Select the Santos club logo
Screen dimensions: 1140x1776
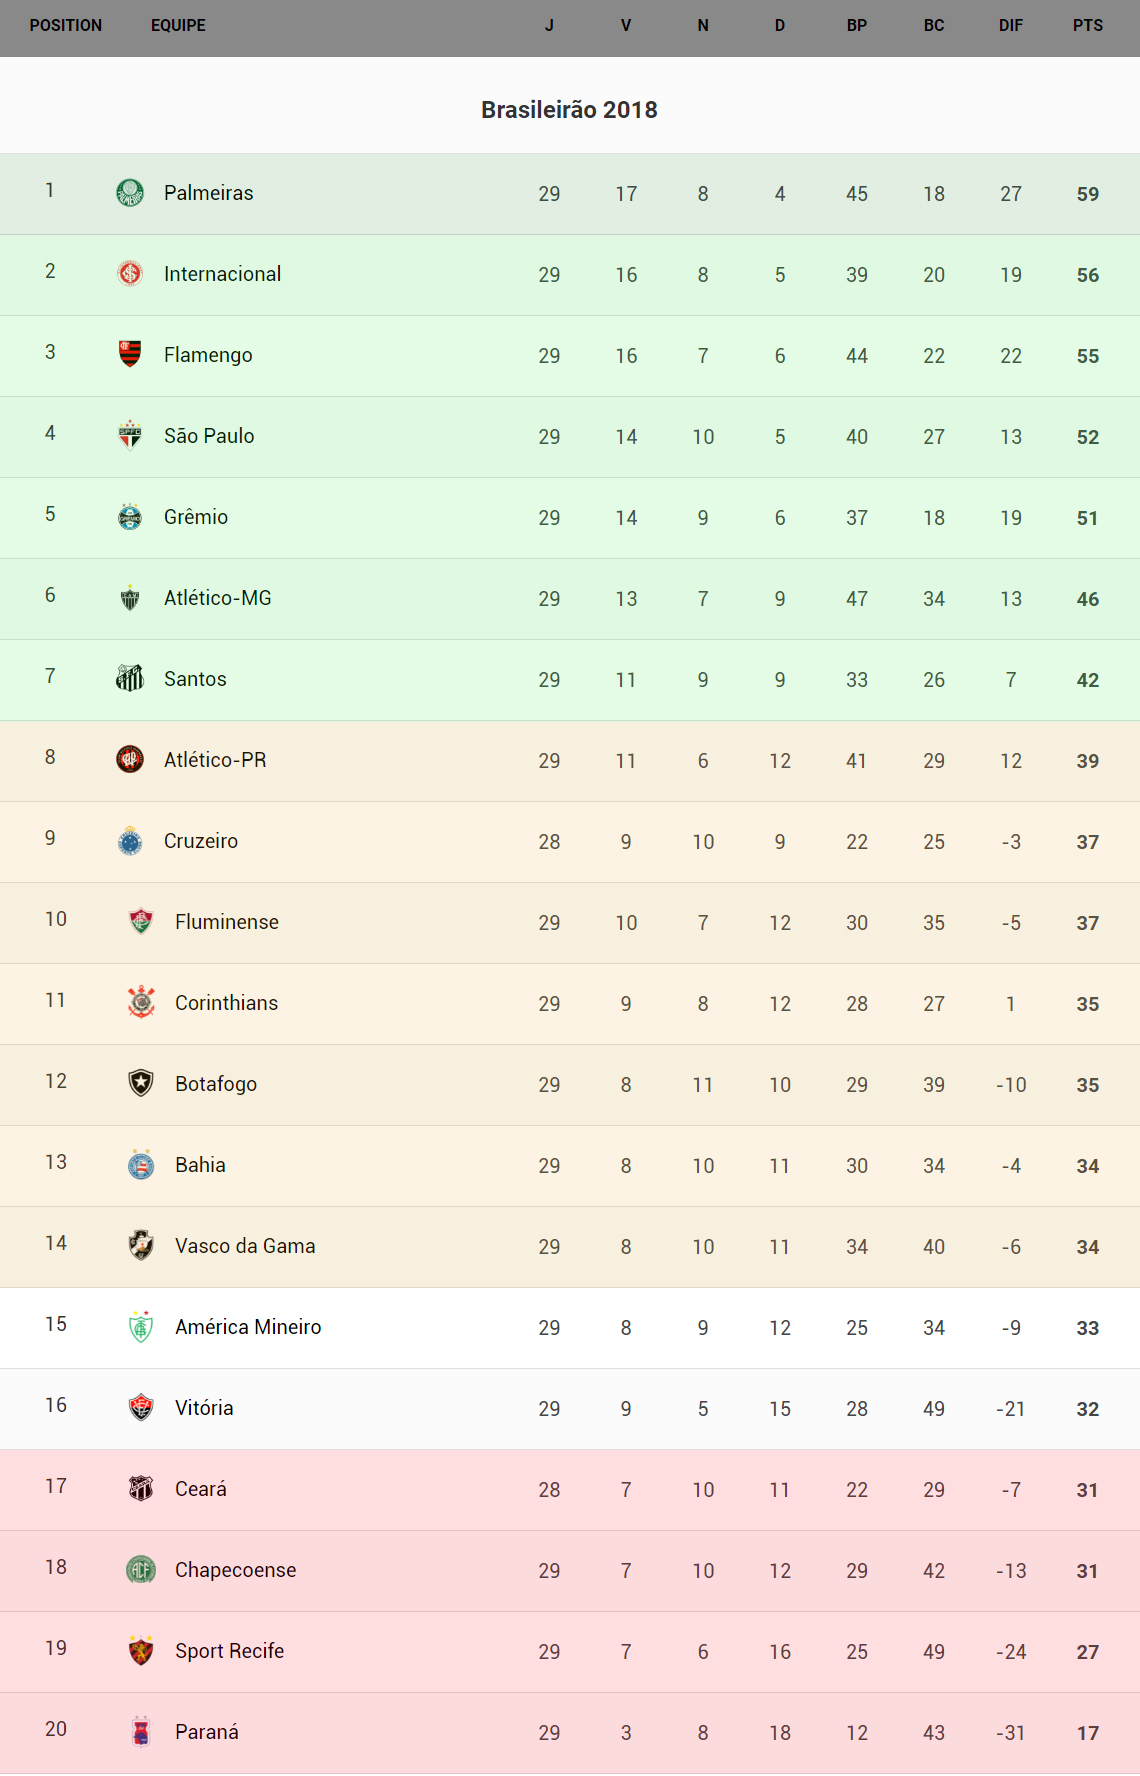click(130, 678)
